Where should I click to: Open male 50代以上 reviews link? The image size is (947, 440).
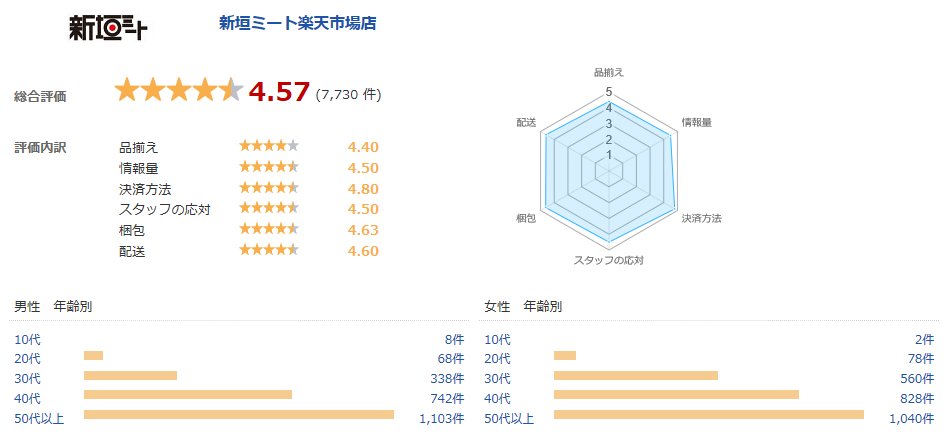click(39, 418)
